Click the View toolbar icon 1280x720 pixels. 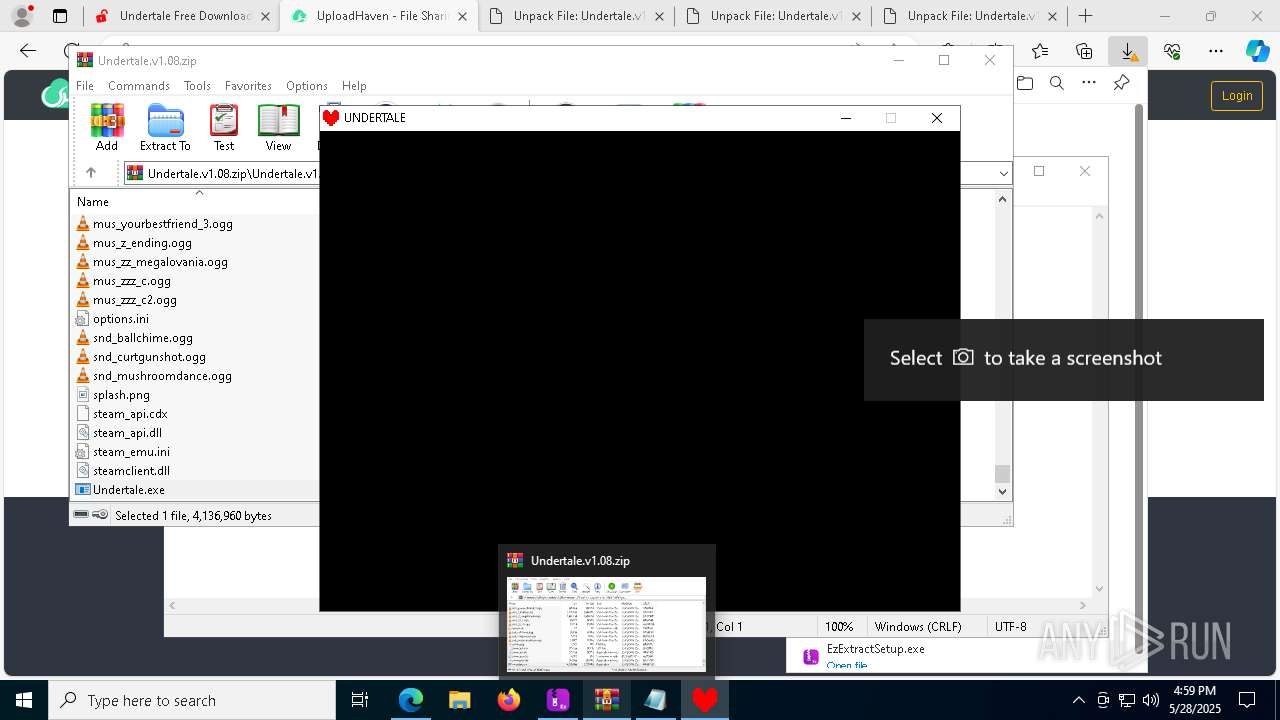point(278,127)
